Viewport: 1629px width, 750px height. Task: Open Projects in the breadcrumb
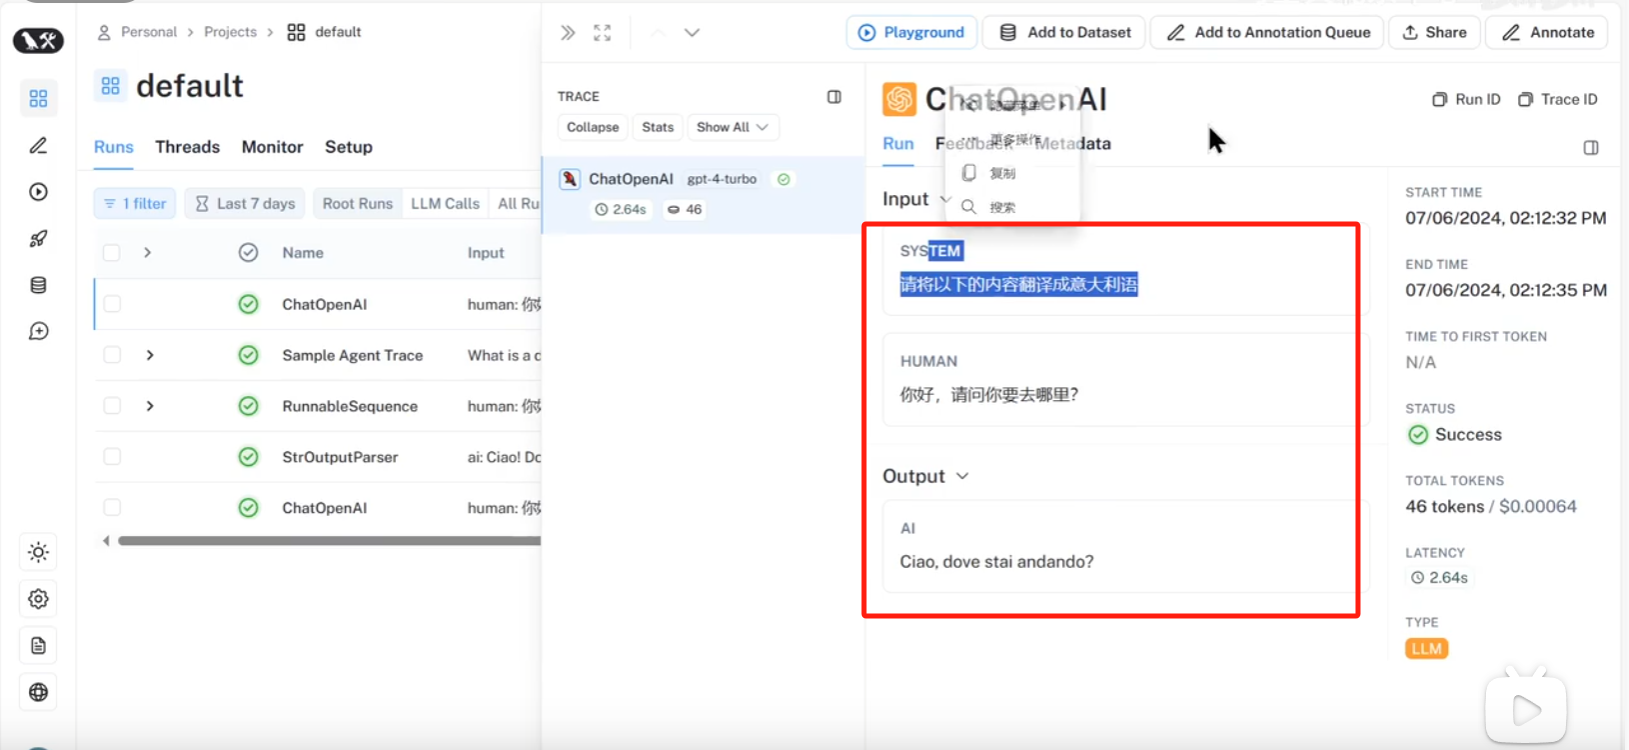(230, 32)
